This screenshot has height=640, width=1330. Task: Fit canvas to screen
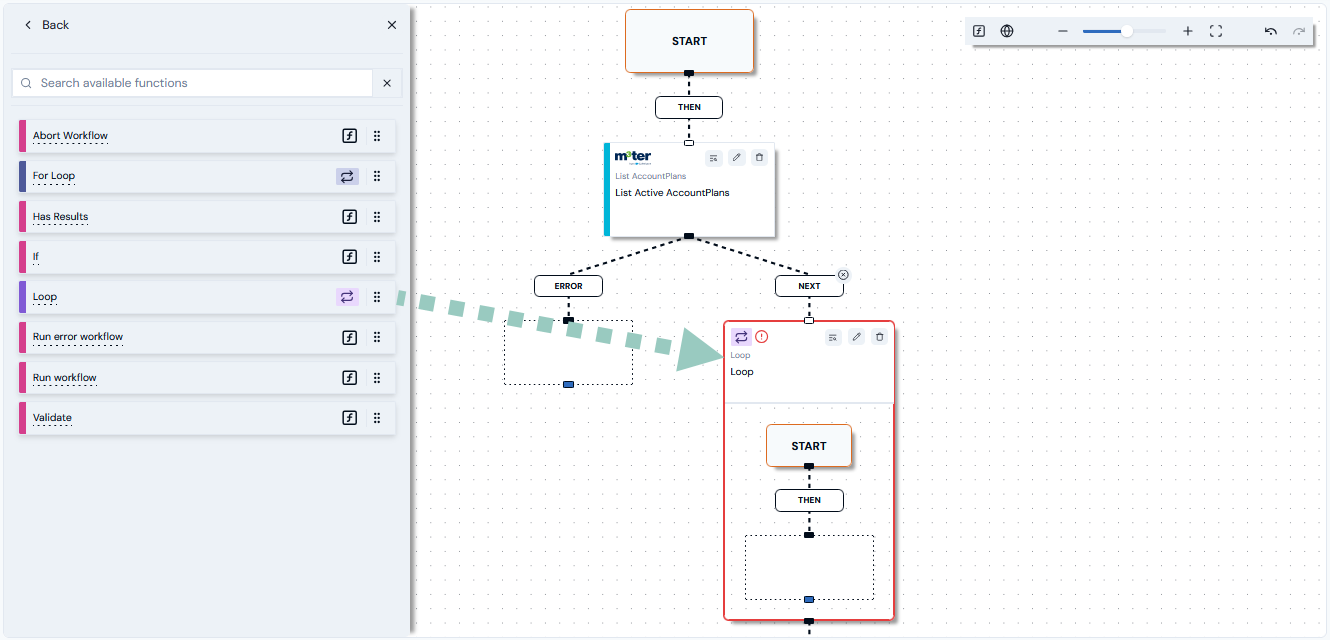(x=1216, y=31)
